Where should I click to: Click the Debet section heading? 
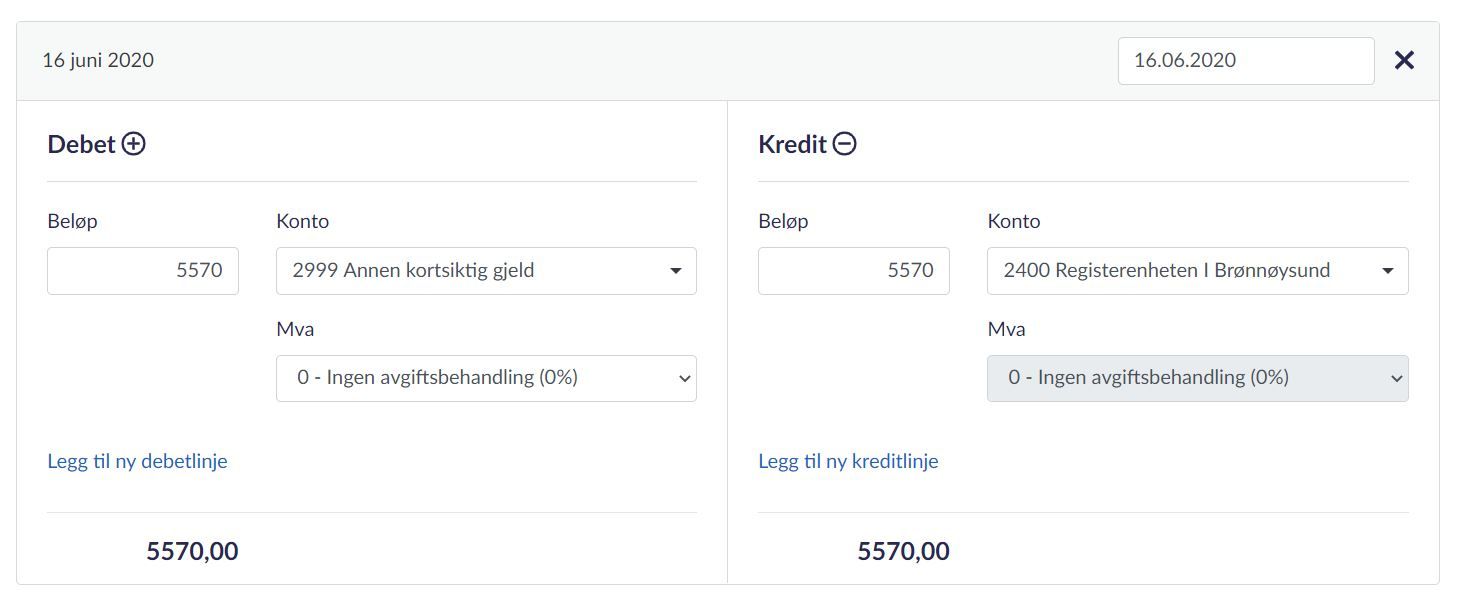[x=81, y=144]
